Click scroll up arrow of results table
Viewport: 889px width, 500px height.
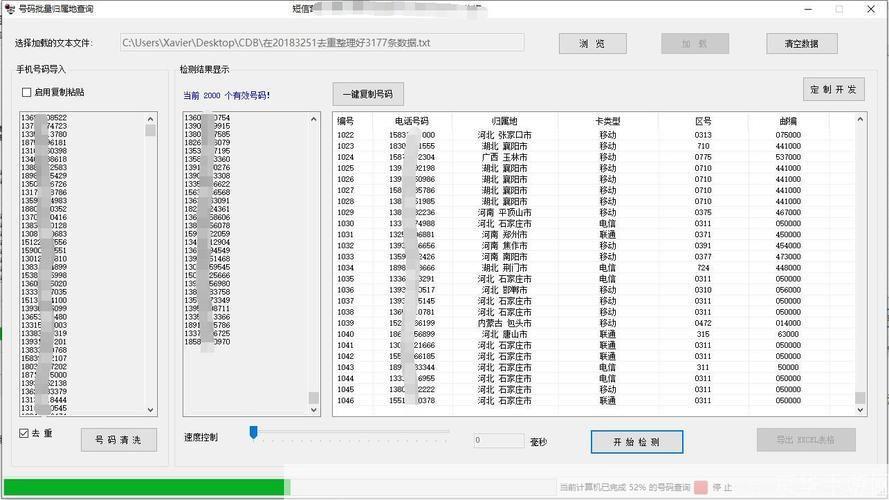[x=860, y=120]
